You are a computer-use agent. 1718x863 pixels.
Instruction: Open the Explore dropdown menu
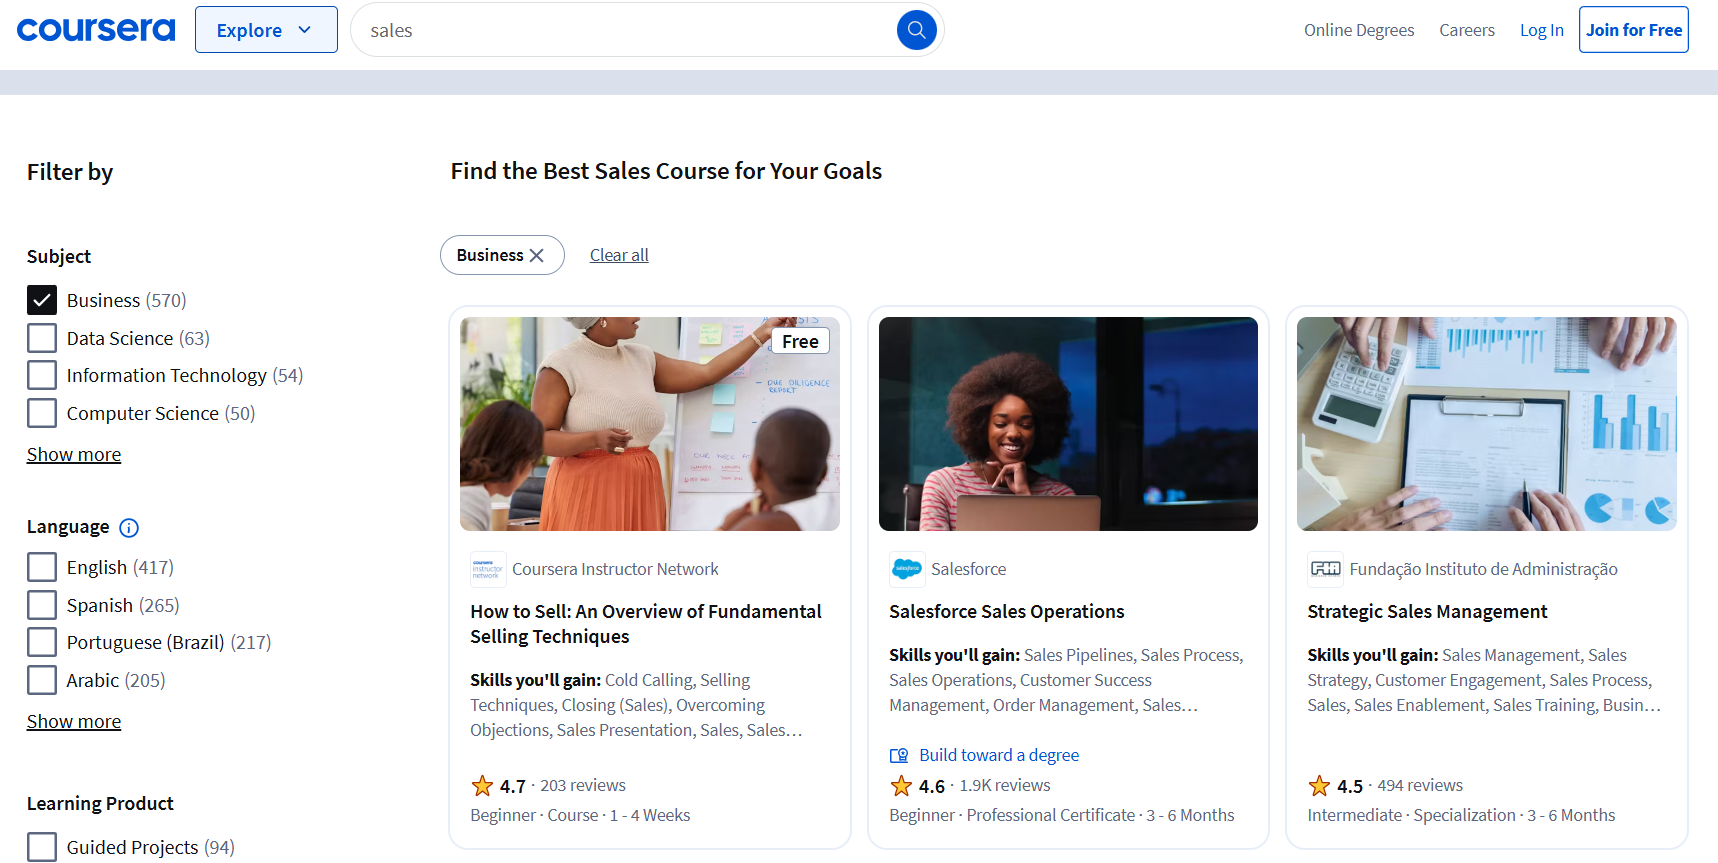point(266,30)
